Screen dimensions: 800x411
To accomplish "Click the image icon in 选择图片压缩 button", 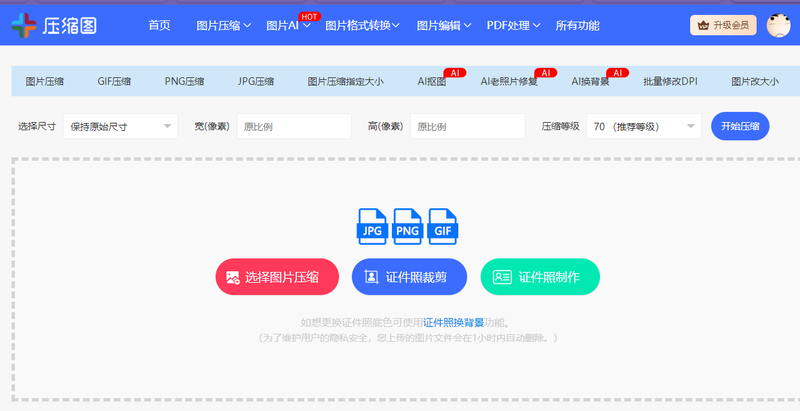I will click(x=233, y=277).
